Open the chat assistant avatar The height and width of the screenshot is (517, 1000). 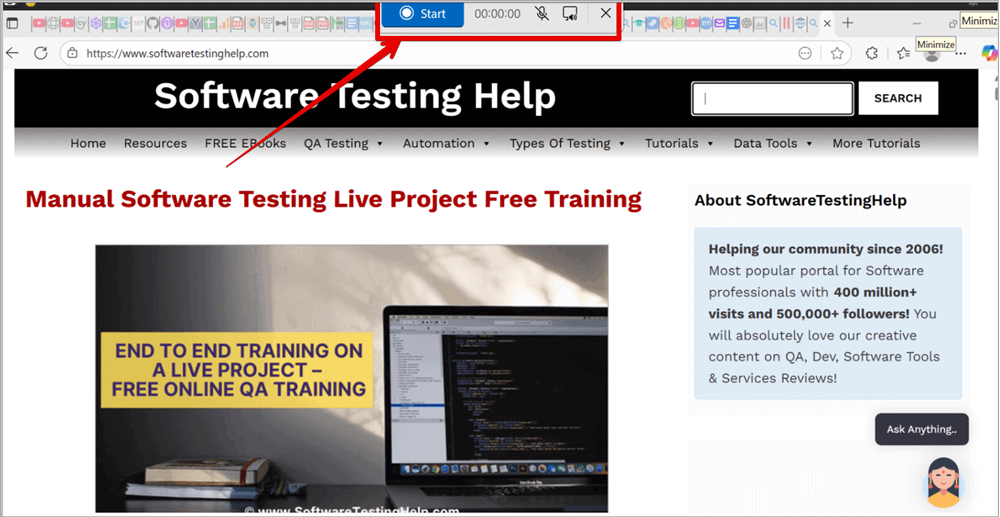click(x=944, y=482)
